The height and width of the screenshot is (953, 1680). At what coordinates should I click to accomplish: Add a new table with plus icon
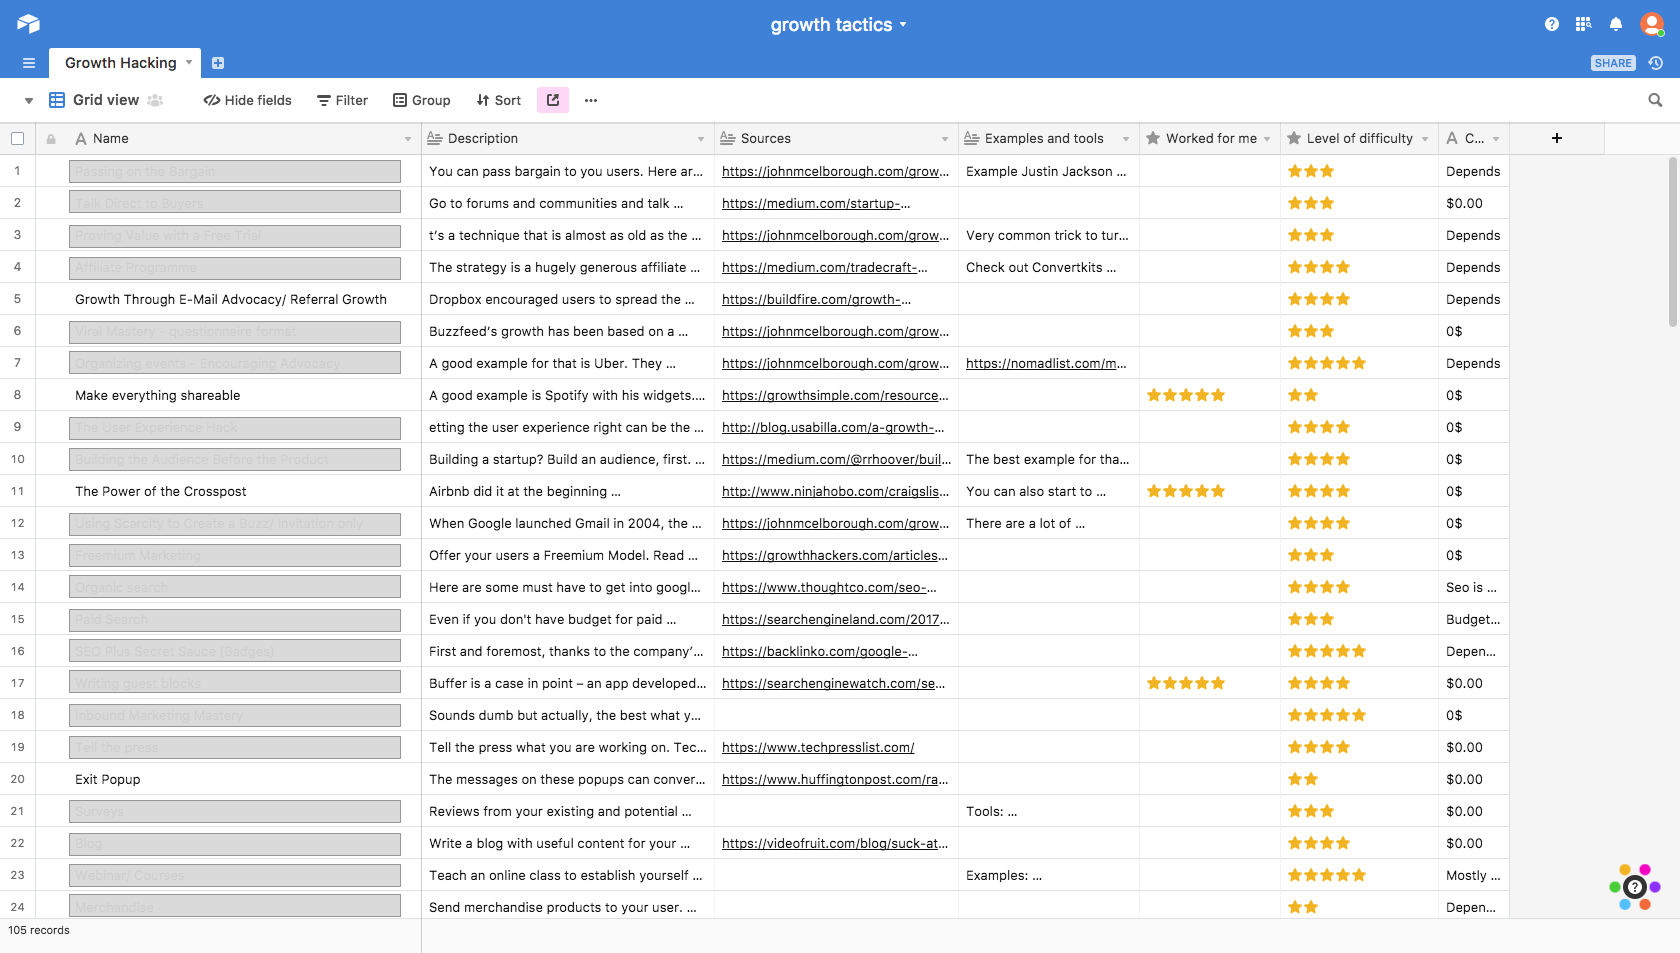tap(218, 63)
